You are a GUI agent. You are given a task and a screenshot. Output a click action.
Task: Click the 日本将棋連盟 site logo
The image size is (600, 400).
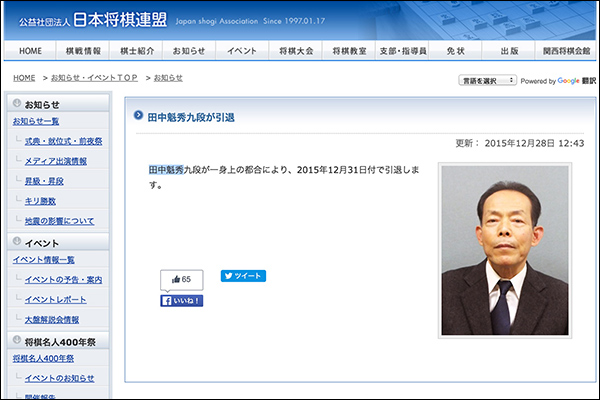coord(95,18)
